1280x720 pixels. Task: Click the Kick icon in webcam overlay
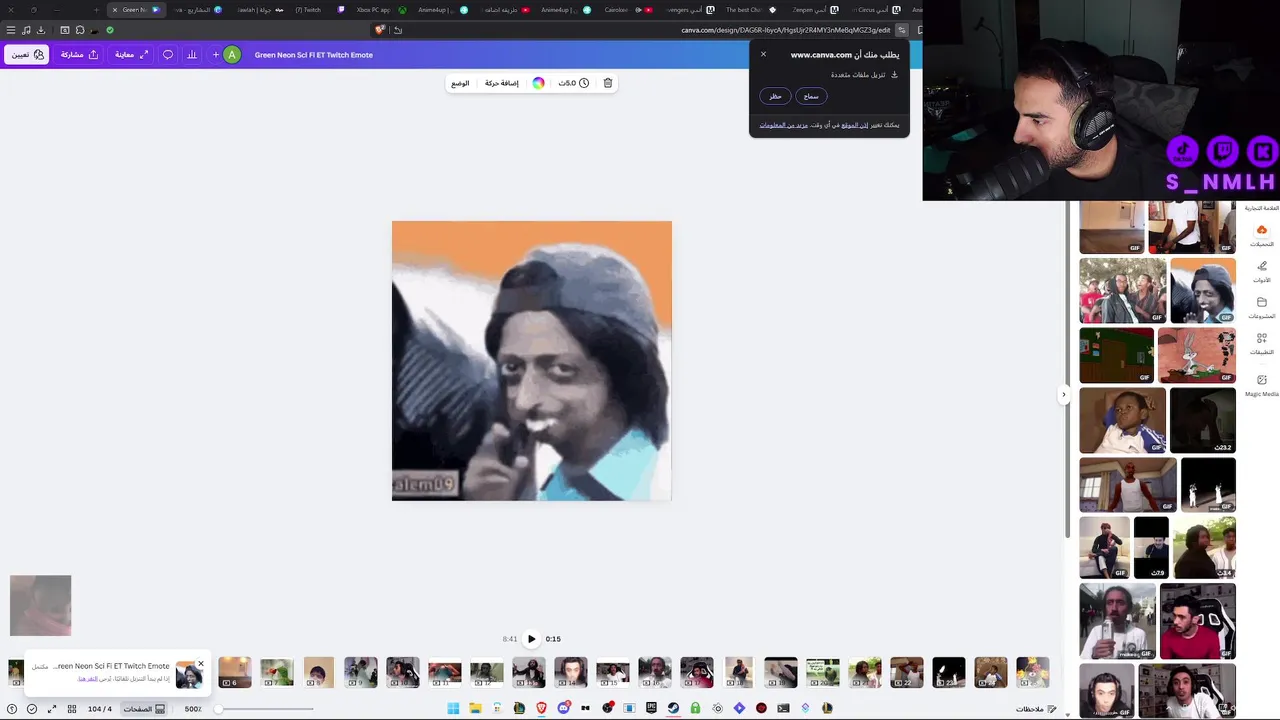(1263, 152)
